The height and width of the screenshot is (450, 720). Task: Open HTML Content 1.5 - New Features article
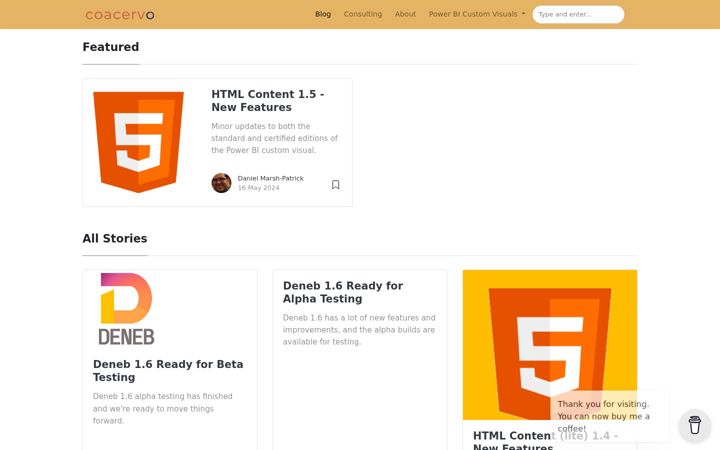[268, 101]
